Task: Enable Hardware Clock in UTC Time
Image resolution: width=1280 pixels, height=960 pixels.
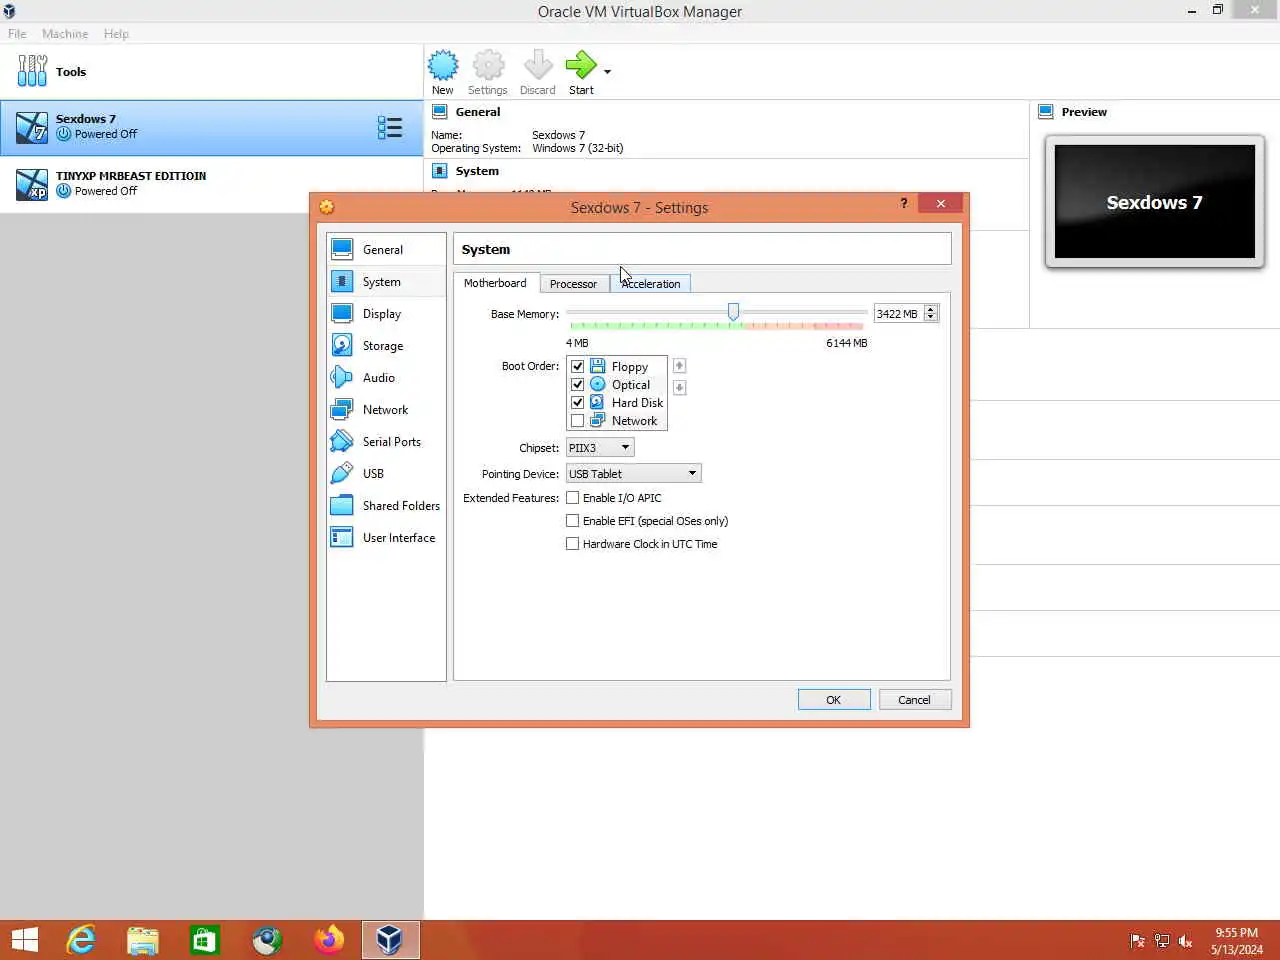Action: pyautogui.click(x=573, y=544)
